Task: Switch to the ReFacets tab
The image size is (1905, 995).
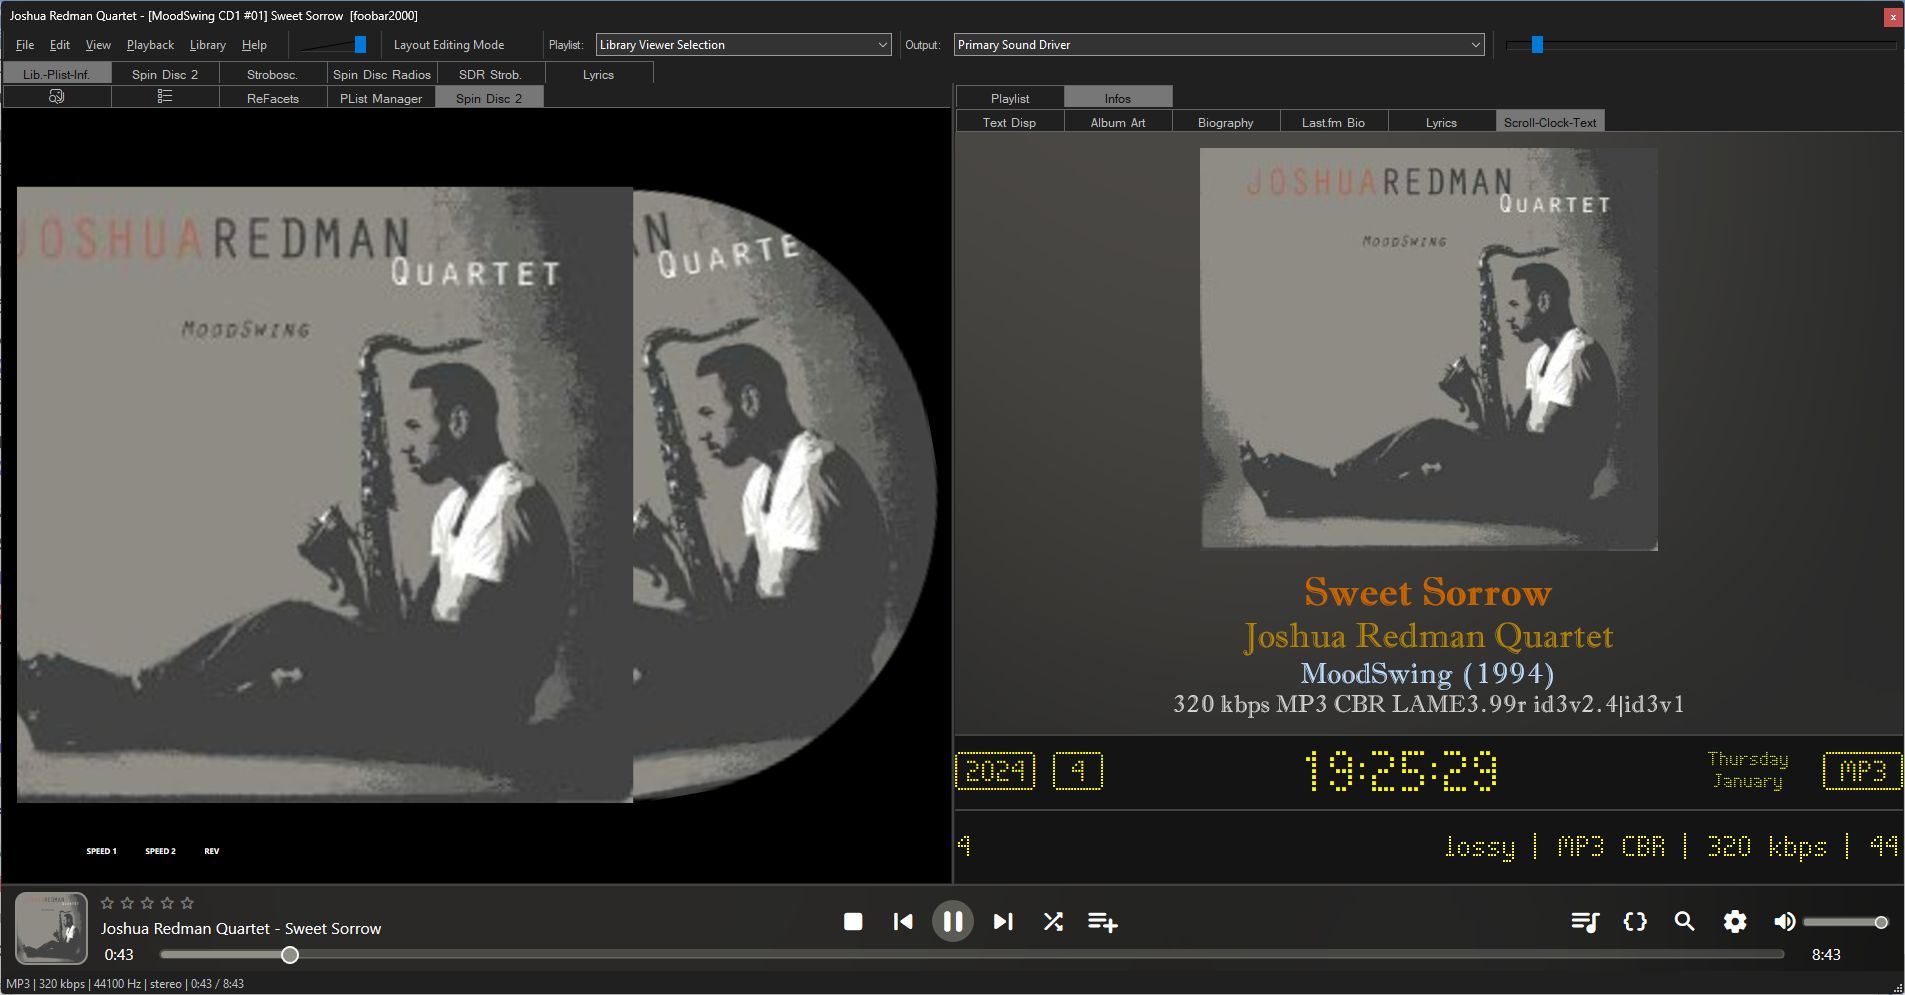Action: (273, 98)
